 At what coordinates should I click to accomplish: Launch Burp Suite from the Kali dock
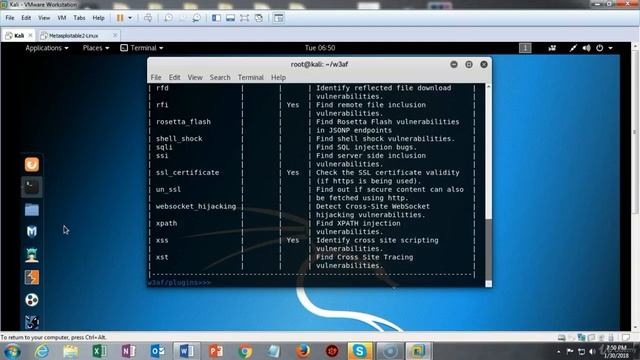[32, 277]
